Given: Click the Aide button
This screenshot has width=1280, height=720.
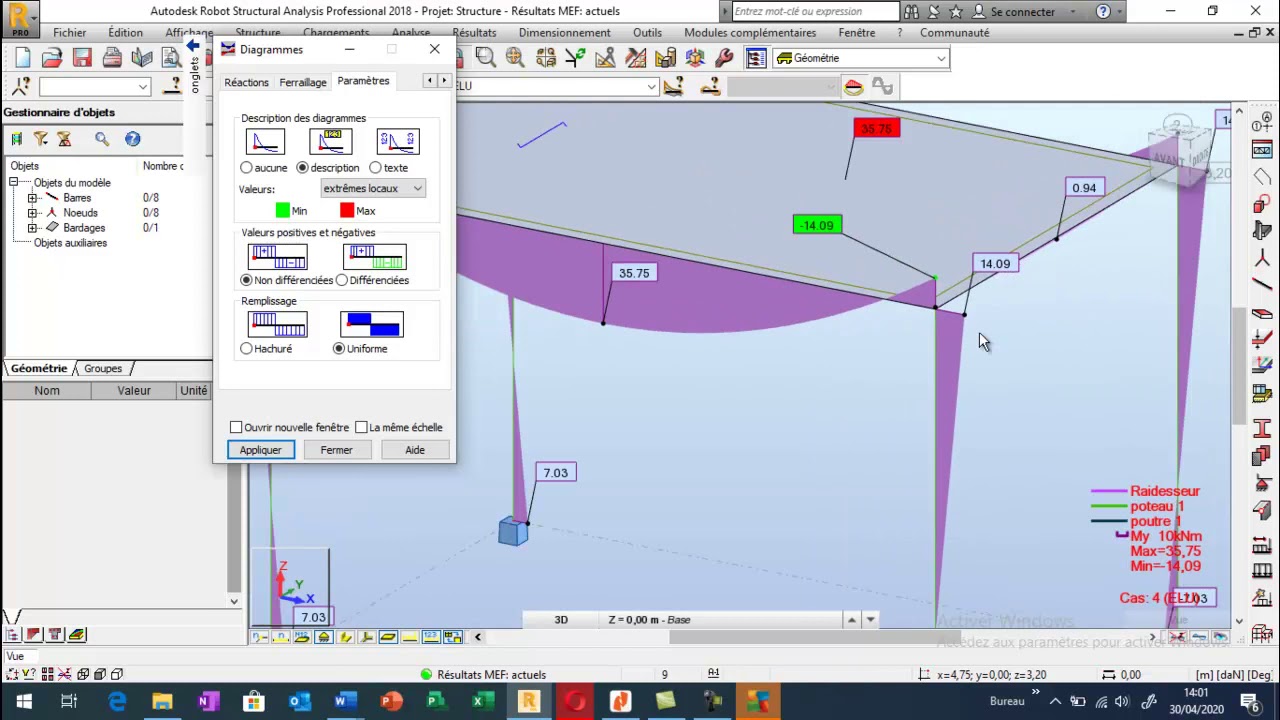Looking at the screenshot, I should [414, 450].
